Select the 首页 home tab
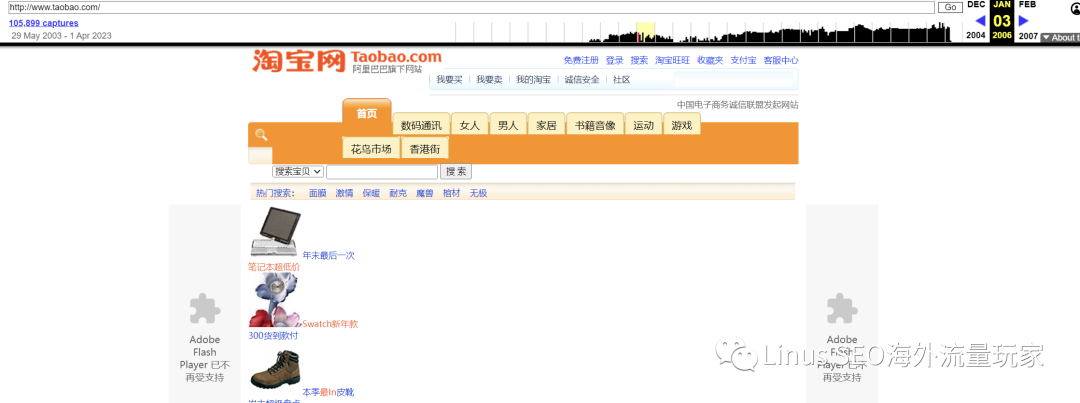Viewport: 1080px width, 403px height. coord(366,114)
